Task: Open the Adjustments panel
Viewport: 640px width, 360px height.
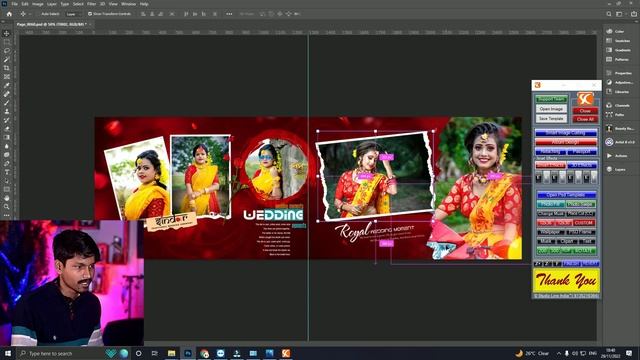Action: pyautogui.click(x=619, y=82)
